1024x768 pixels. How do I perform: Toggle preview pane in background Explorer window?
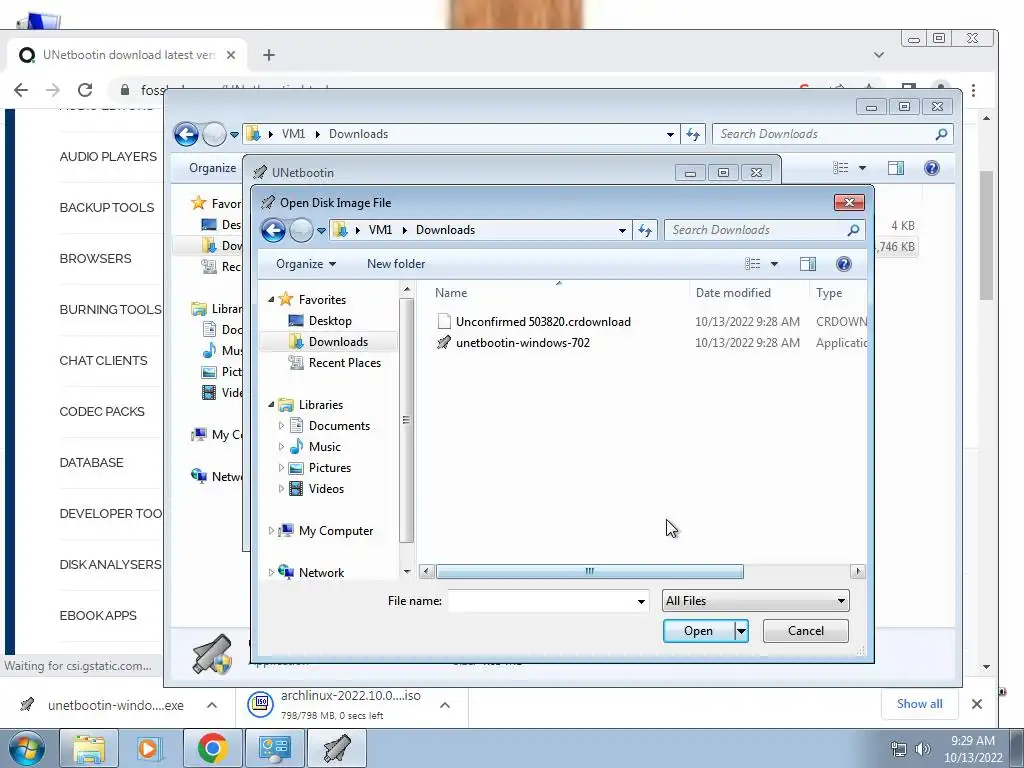pos(896,168)
